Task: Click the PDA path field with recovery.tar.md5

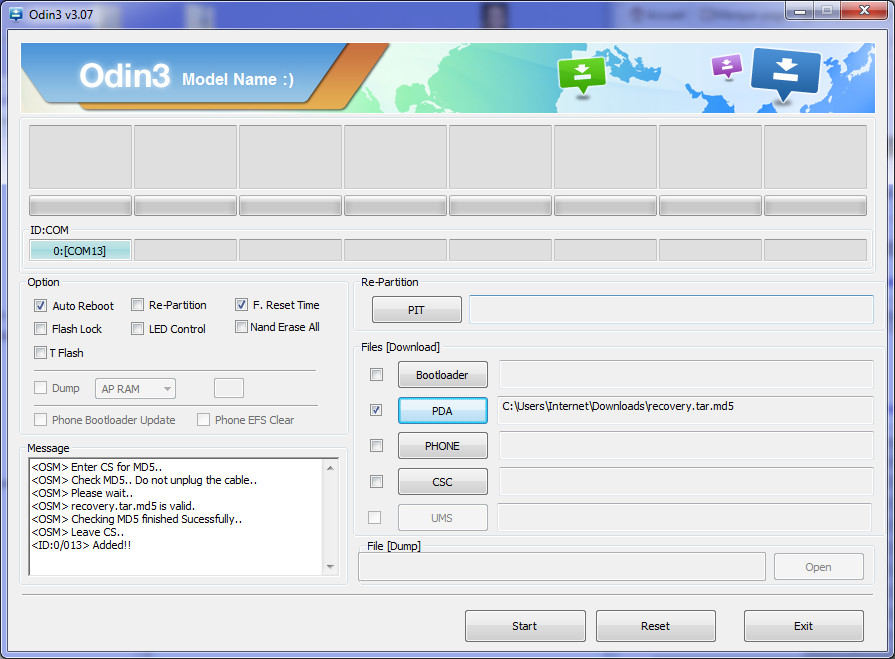Action: click(x=686, y=410)
